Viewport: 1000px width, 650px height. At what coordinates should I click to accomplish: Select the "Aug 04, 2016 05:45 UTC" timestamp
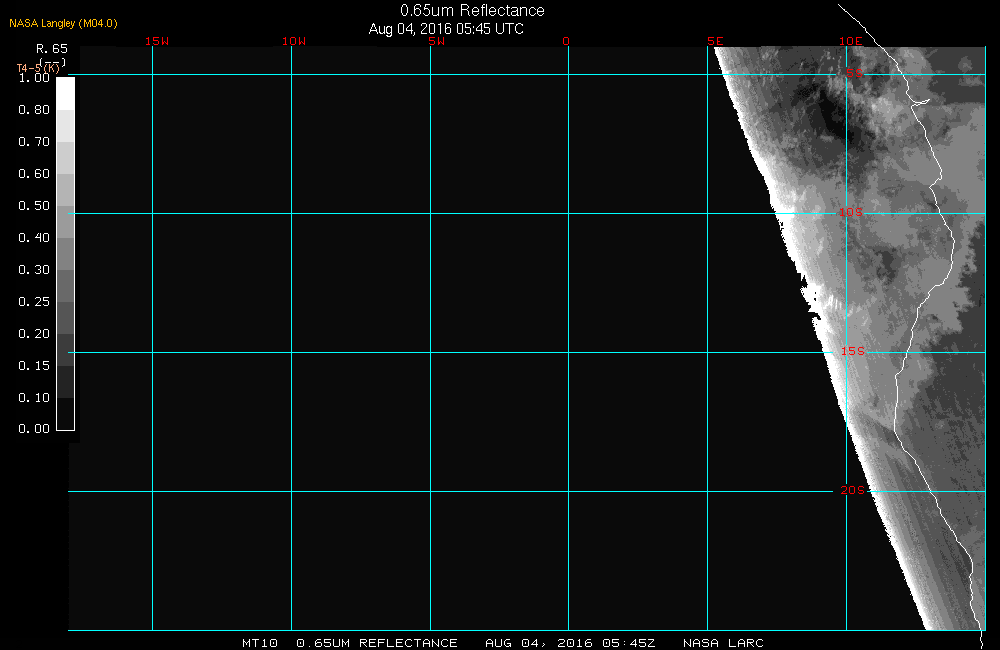pyautogui.click(x=446, y=29)
